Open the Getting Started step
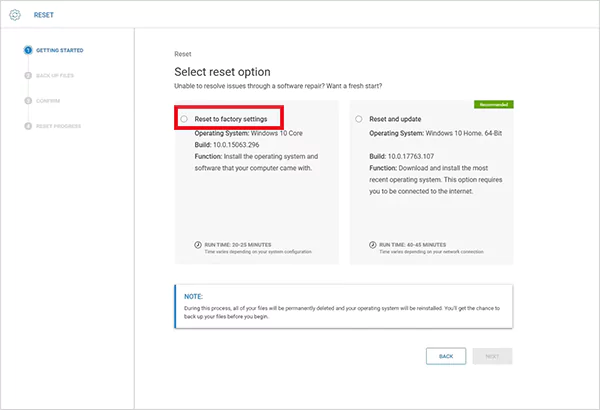Screen dimensions: 600x410 60,50
